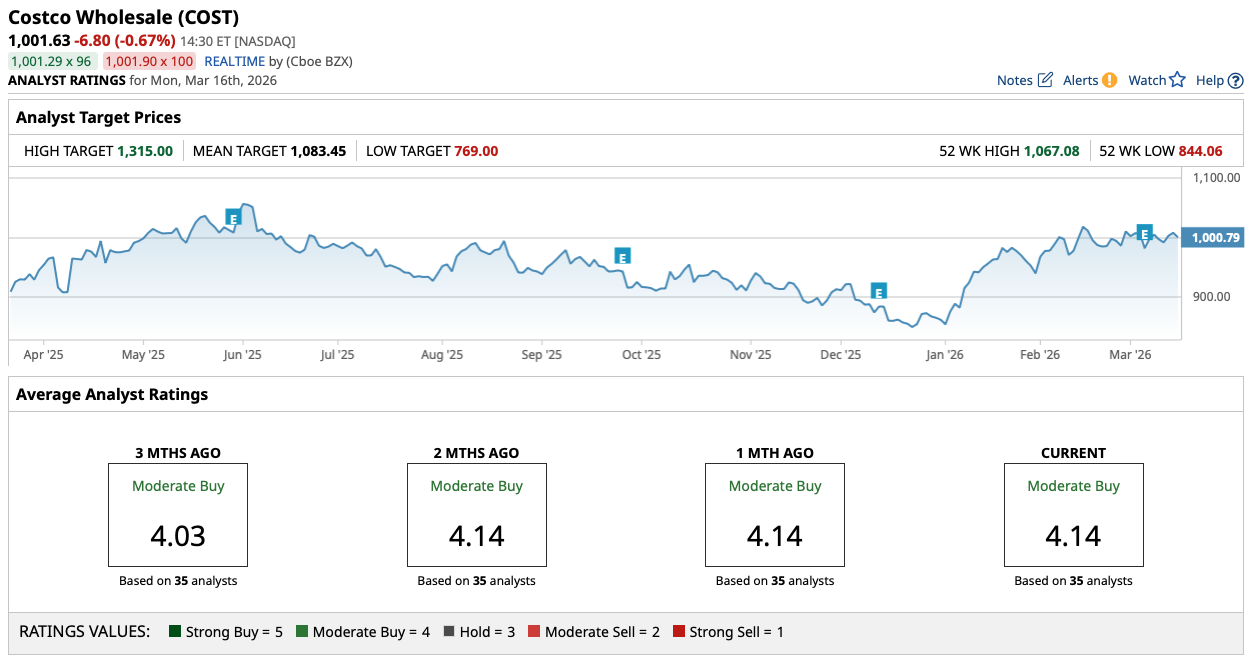Click the Average Analyst Ratings heading
The height and width of the screenshot is (665, 1259).
(x=112, y=394)
